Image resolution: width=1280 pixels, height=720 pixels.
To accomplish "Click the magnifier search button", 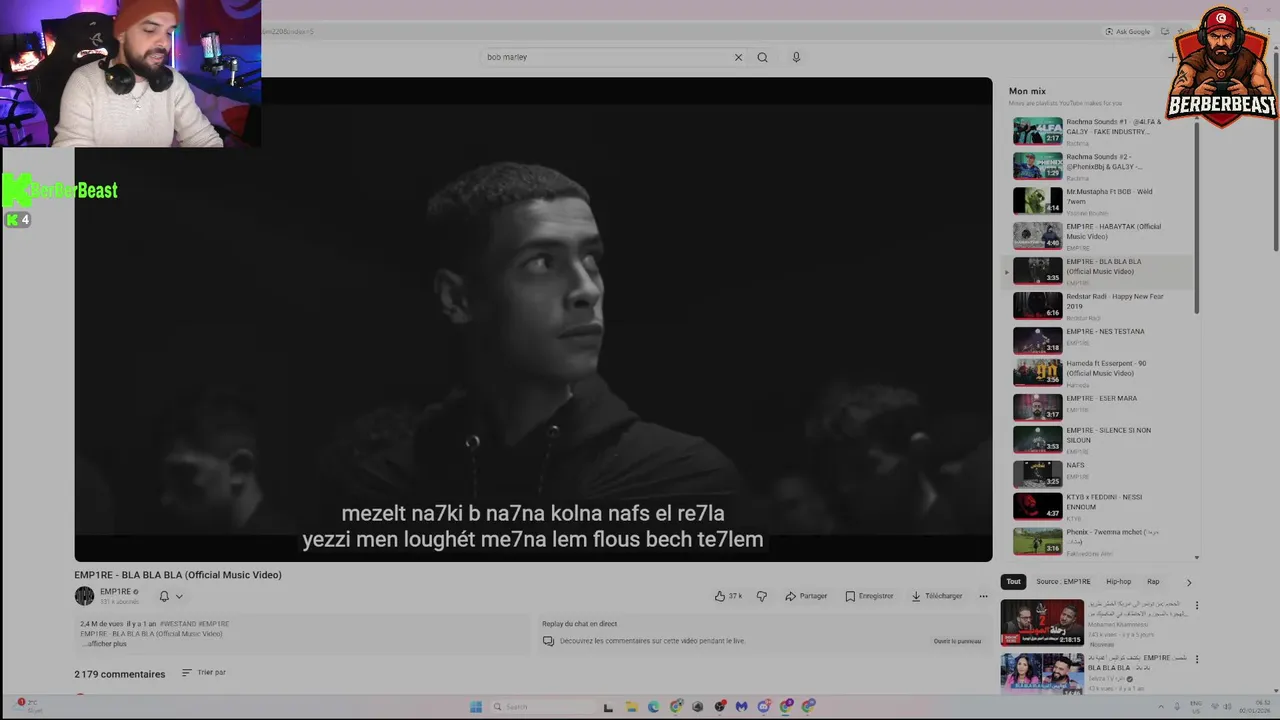I will point(762,57).
